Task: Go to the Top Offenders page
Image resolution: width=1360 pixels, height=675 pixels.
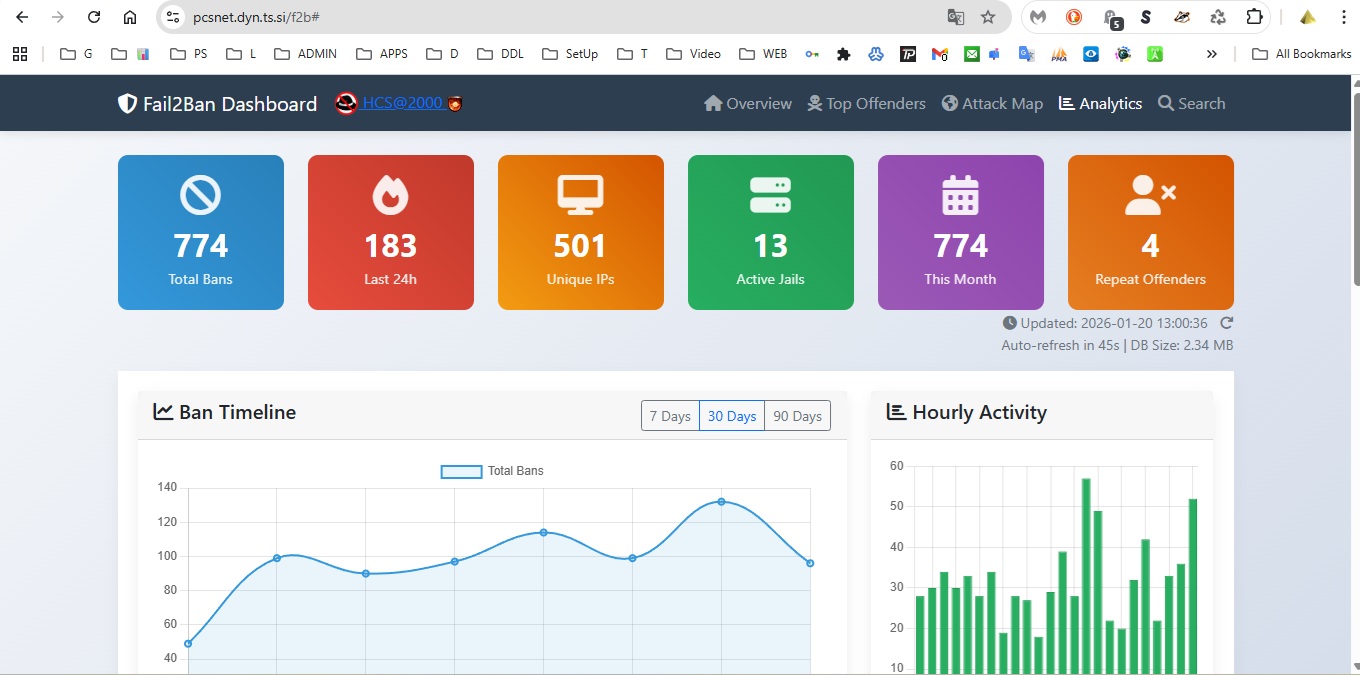Action: tap(866, 104)
